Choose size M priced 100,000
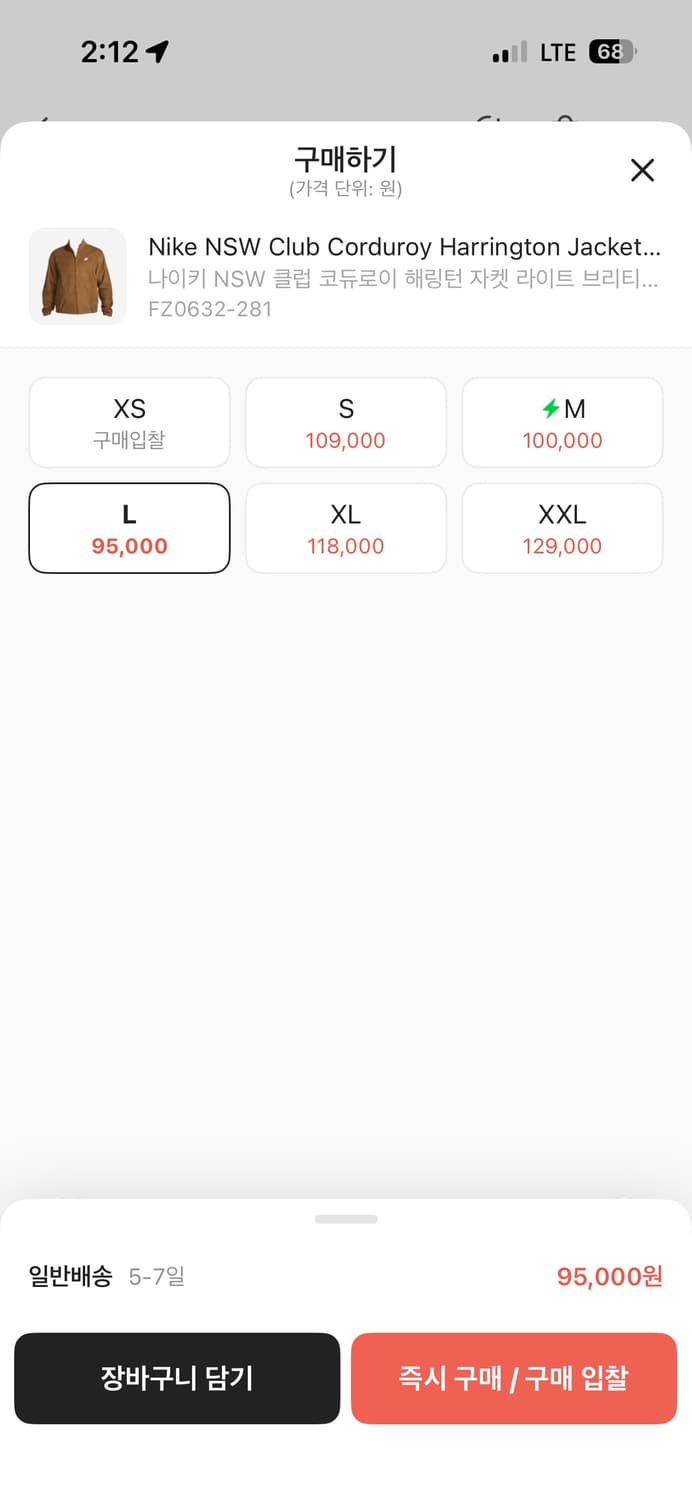692x1500 pixels. coord(562,422)
